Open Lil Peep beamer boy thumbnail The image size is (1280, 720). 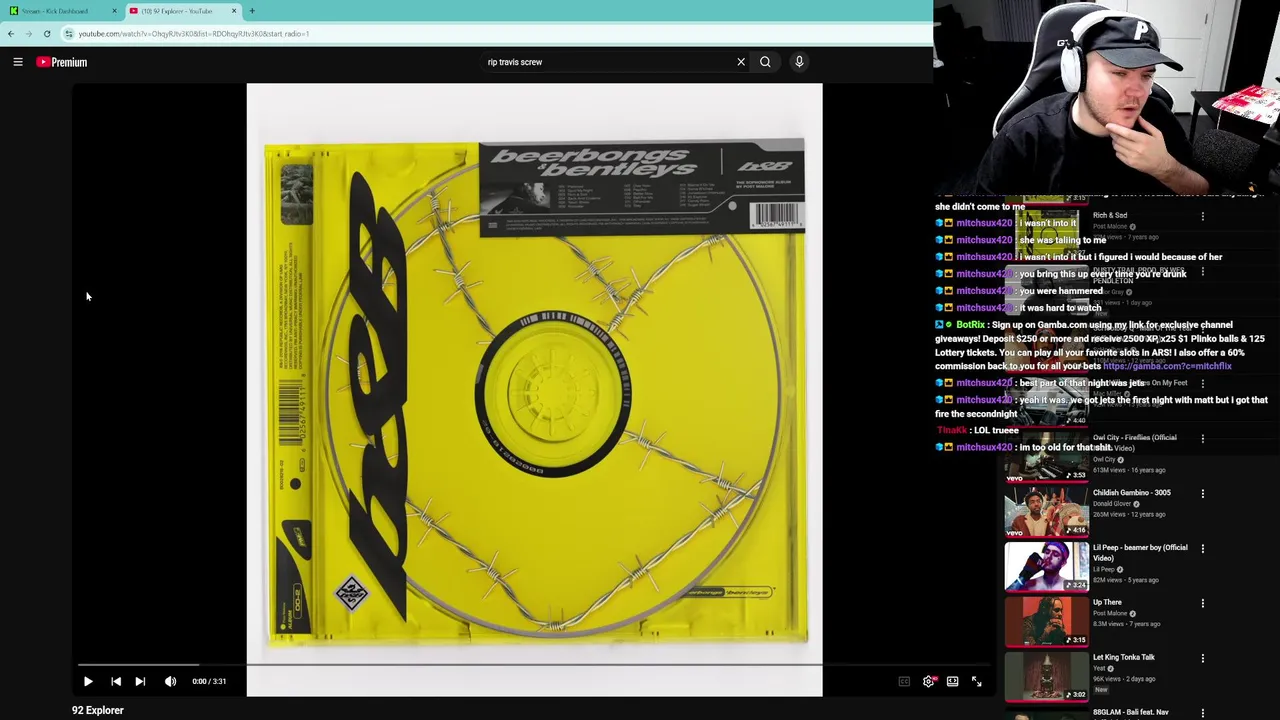(x=1047, y=566)
